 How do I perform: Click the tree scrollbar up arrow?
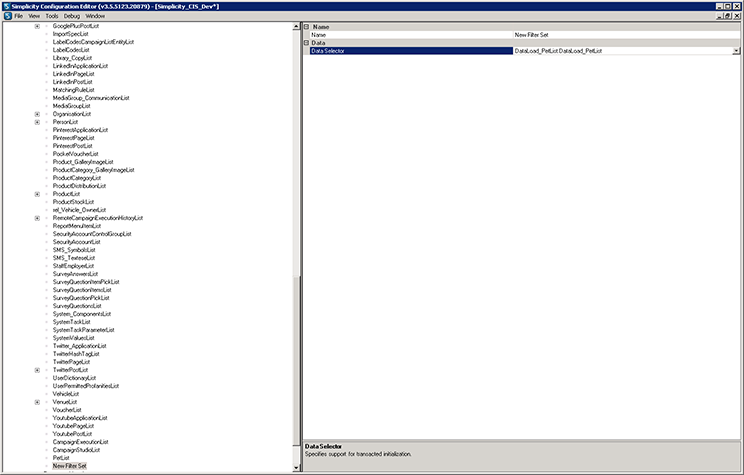[x=297, y=27]
